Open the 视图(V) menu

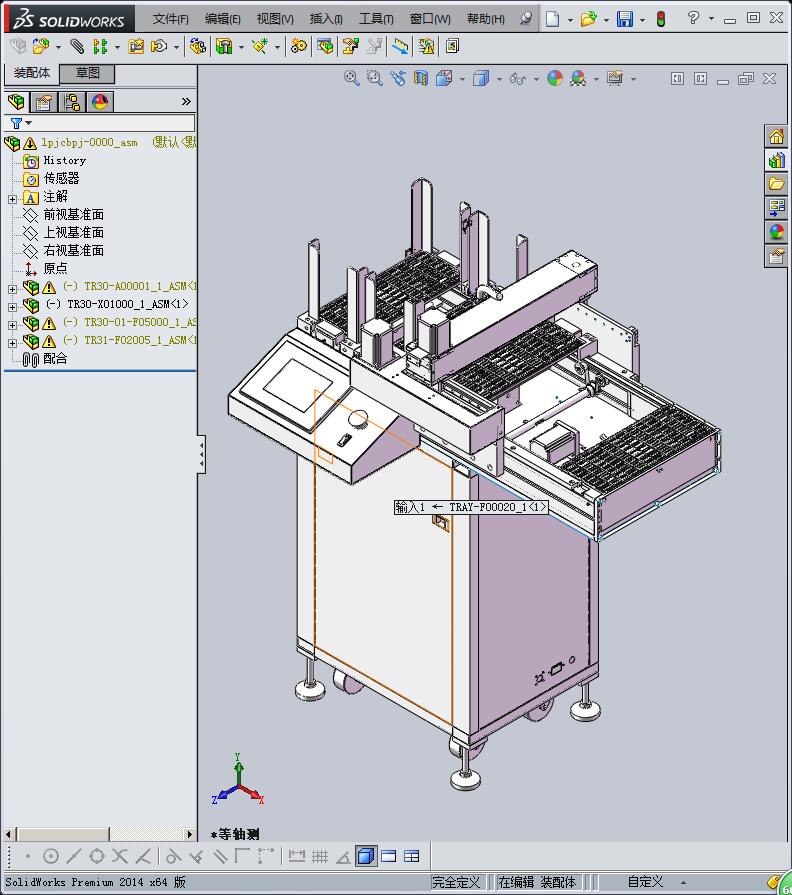[x=275, y=19]
